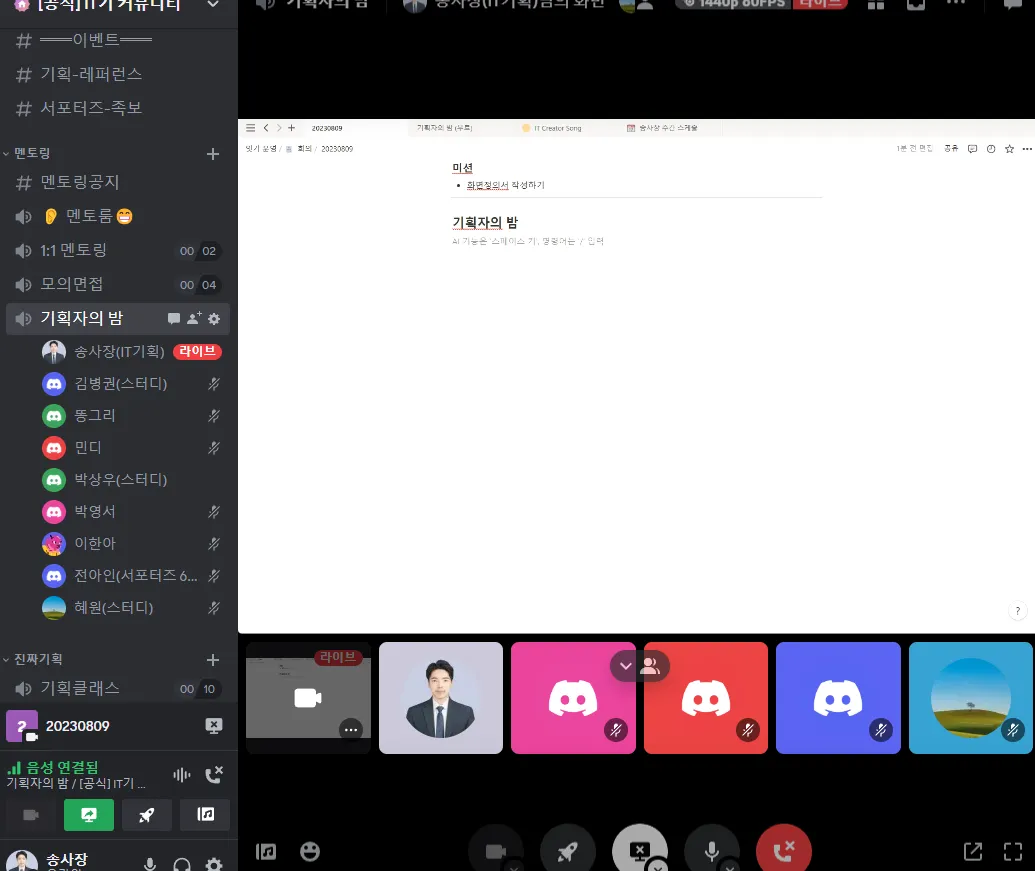The height and width of the screenshot is (871, 1035).
Task: Select the 송사장 portrait participant tile
Action: coord(441,697)
